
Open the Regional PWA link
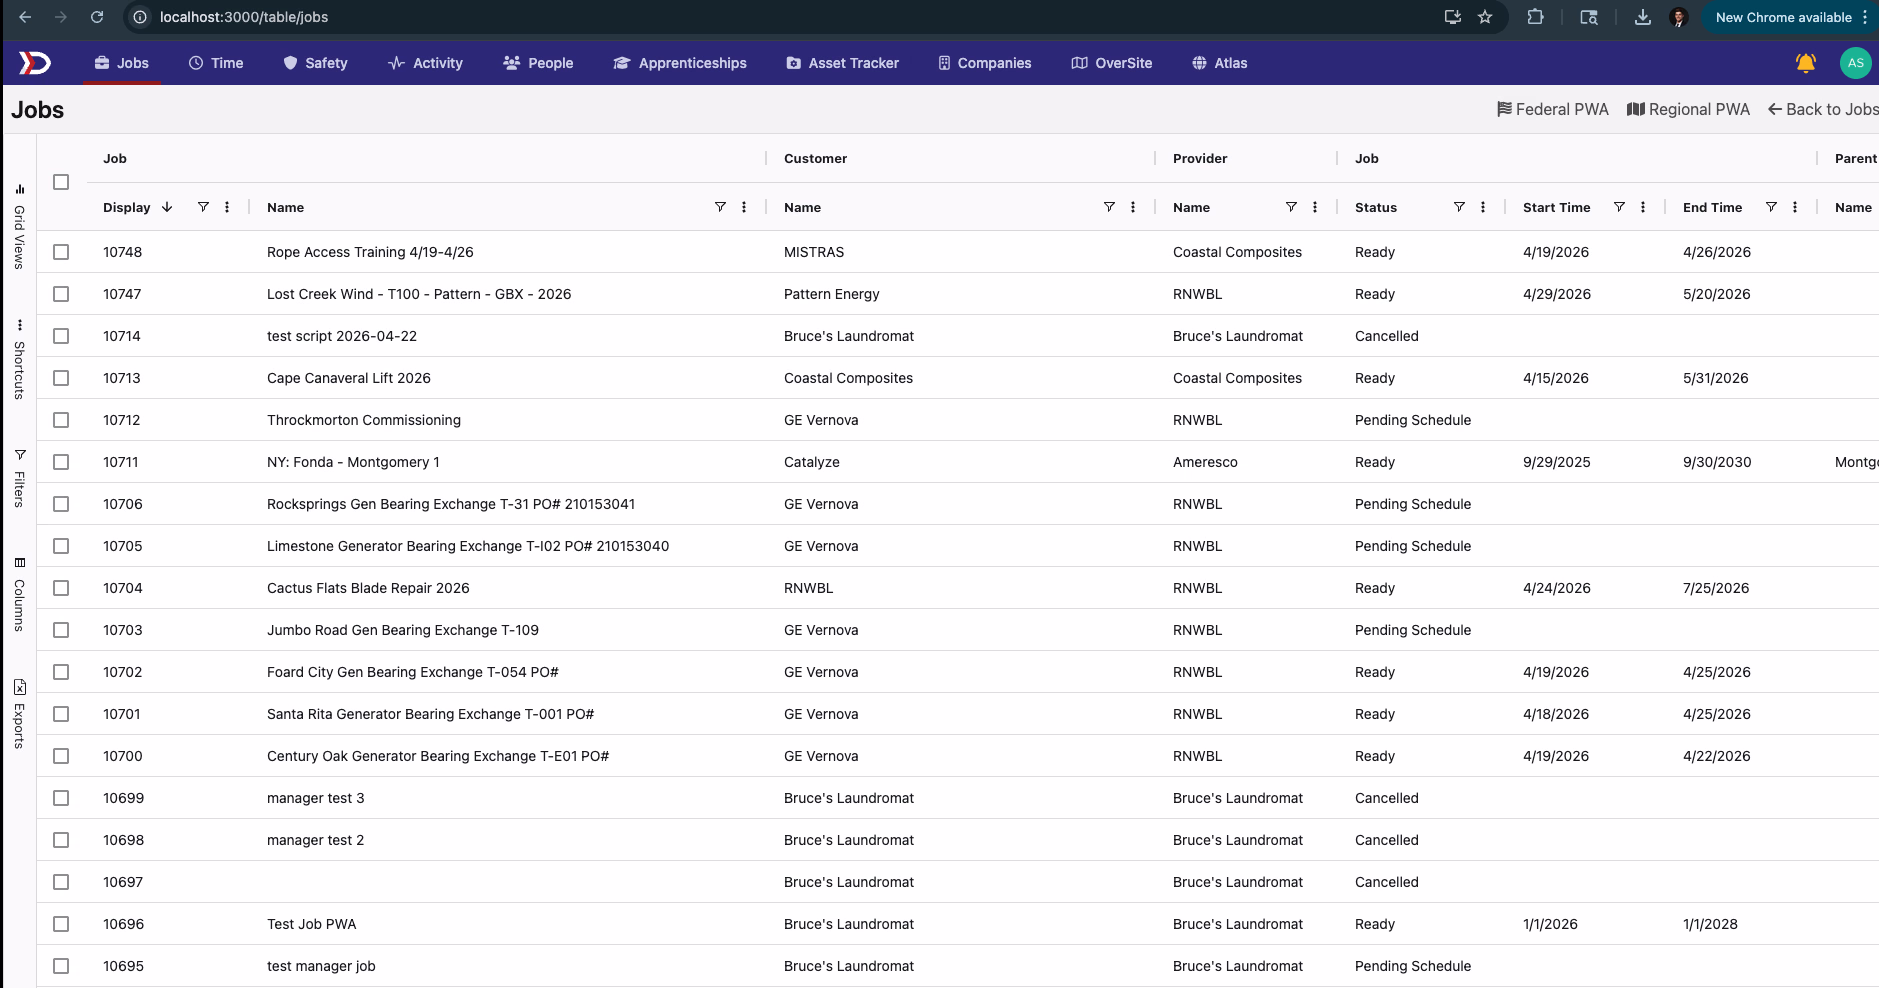1688,109
